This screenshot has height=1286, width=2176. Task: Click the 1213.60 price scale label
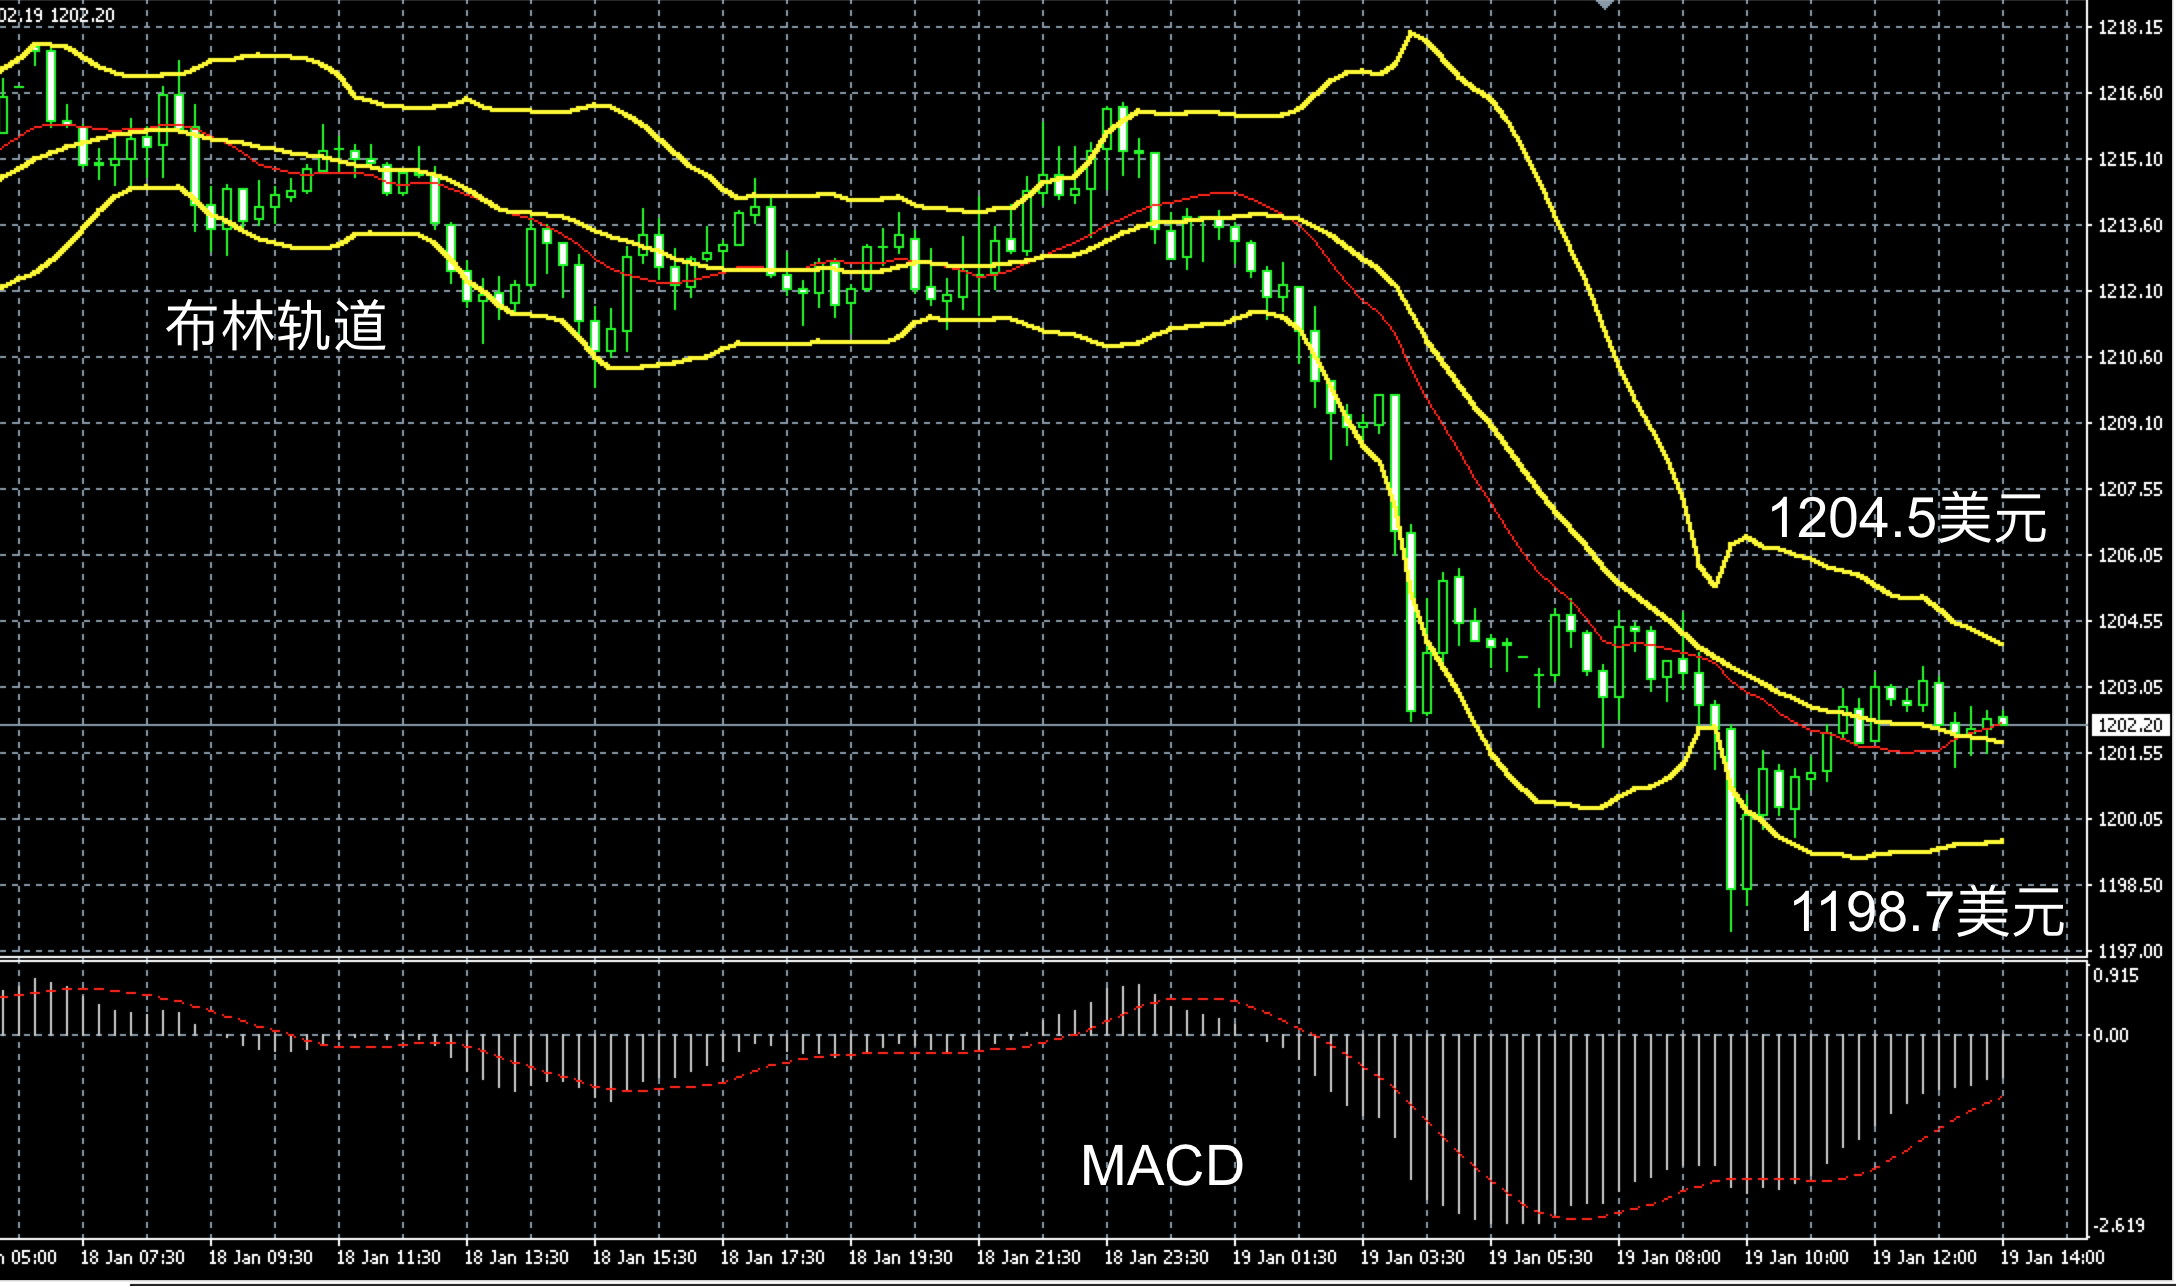[x=2130, y=226]
